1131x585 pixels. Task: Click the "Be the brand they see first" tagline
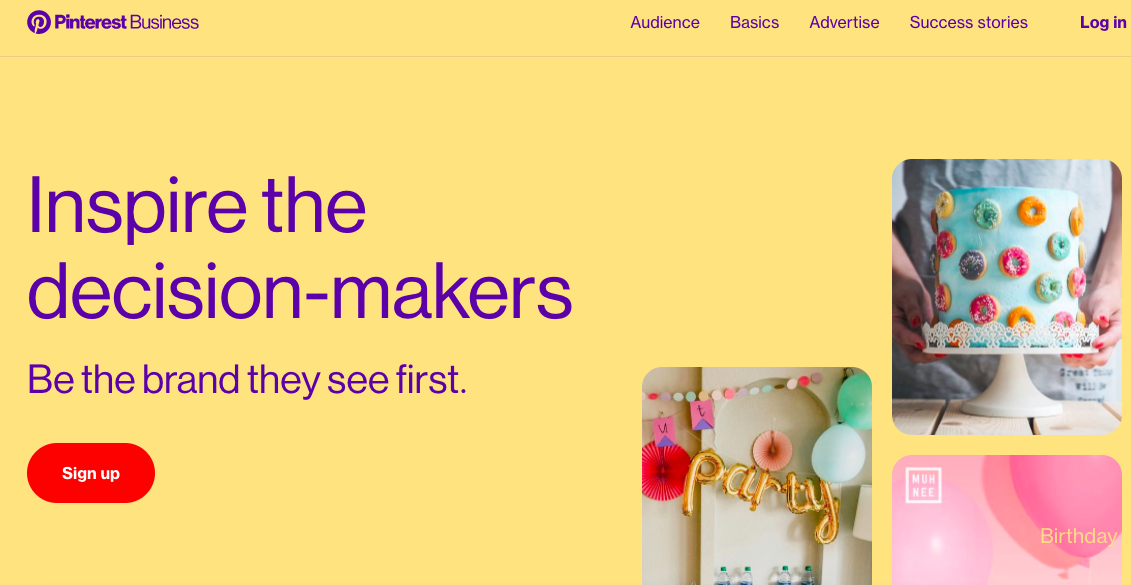coord(247,379)
